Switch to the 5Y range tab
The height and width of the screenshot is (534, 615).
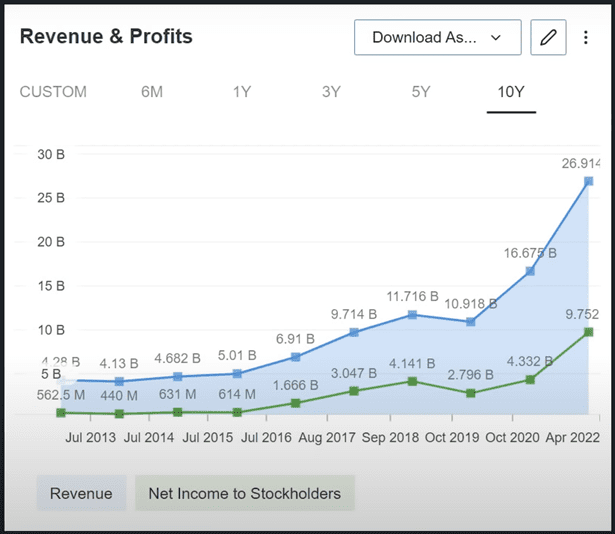click(x=421, y=92)
